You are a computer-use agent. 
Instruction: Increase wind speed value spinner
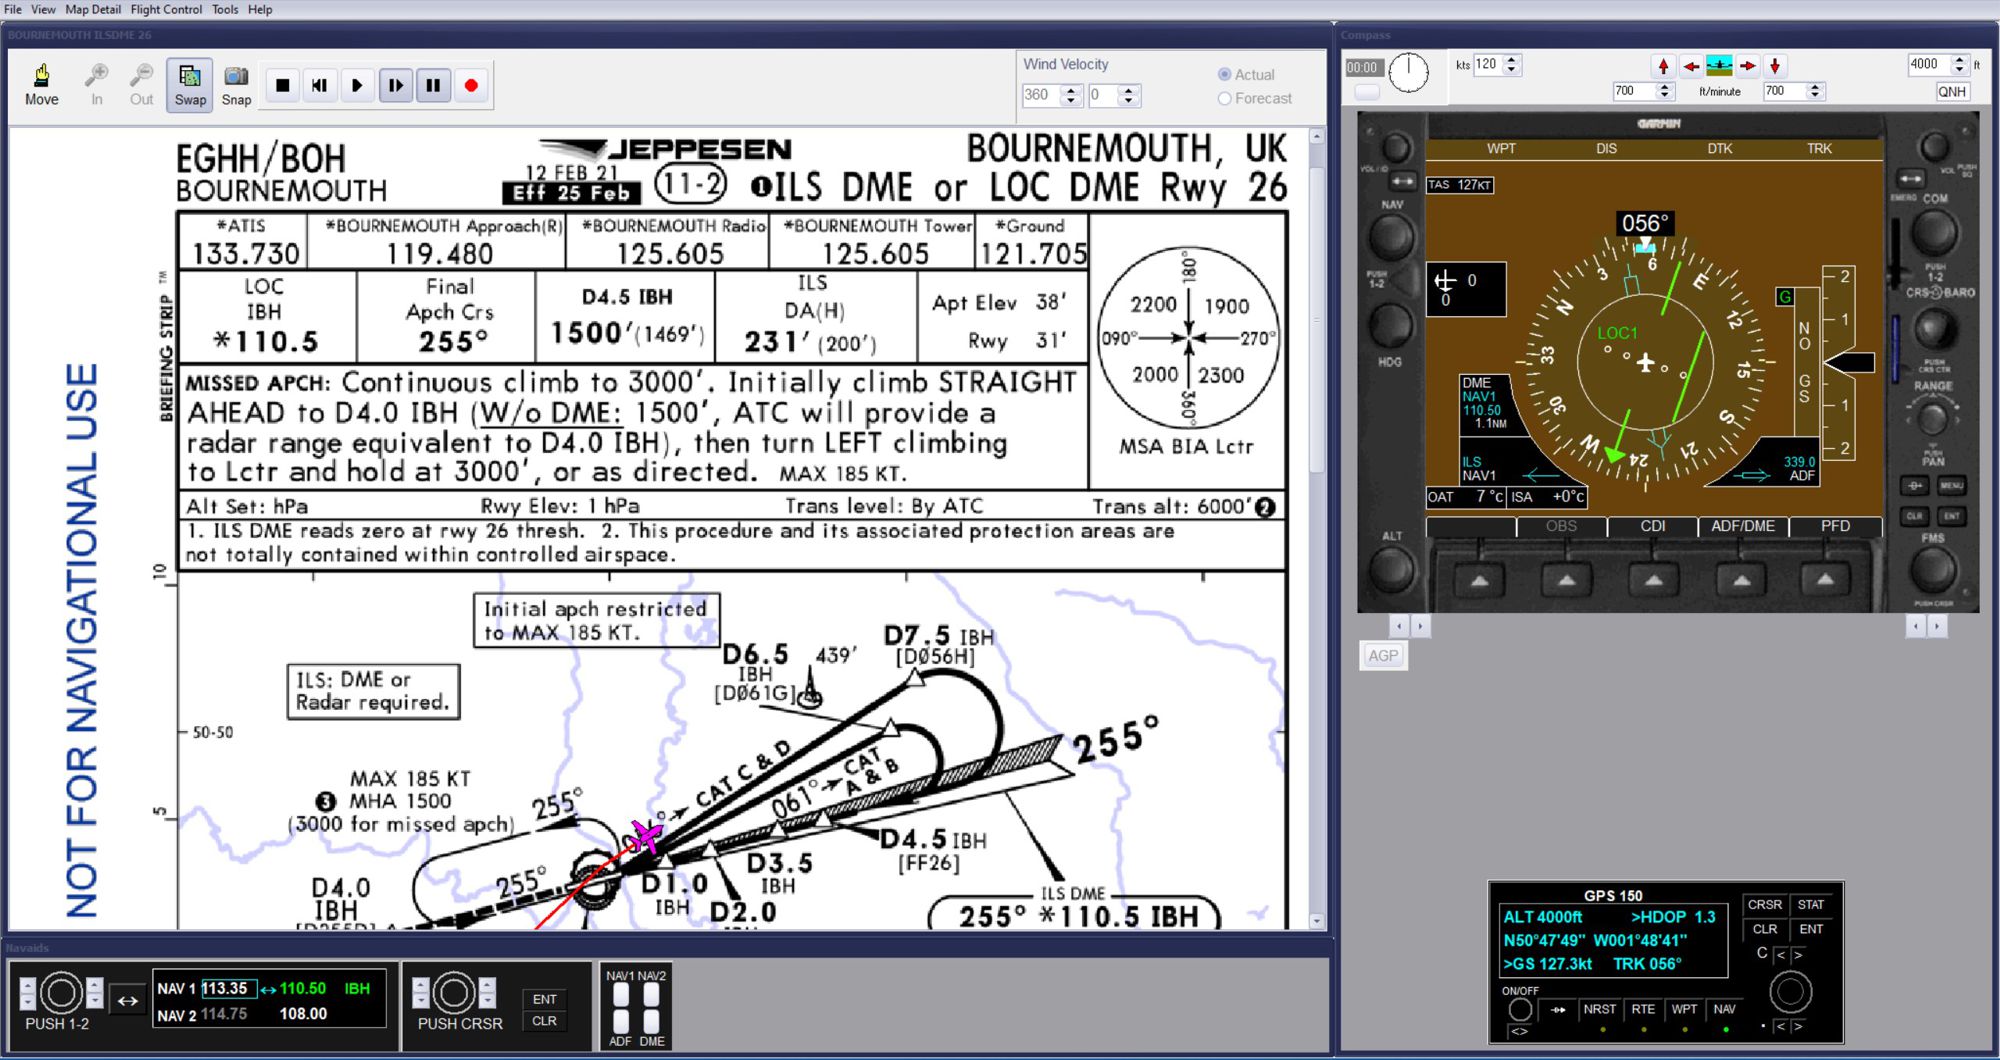[1129, 90]
